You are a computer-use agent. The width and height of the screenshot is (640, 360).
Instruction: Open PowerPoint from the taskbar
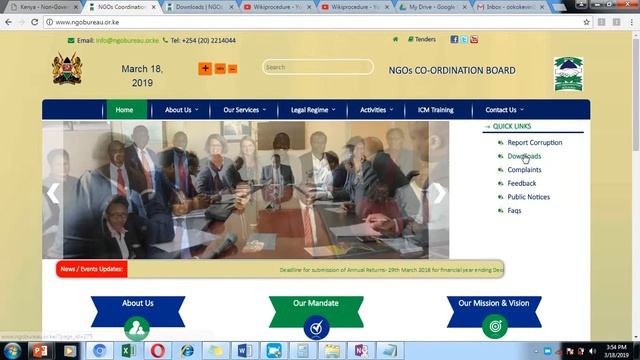coord(40,351)
